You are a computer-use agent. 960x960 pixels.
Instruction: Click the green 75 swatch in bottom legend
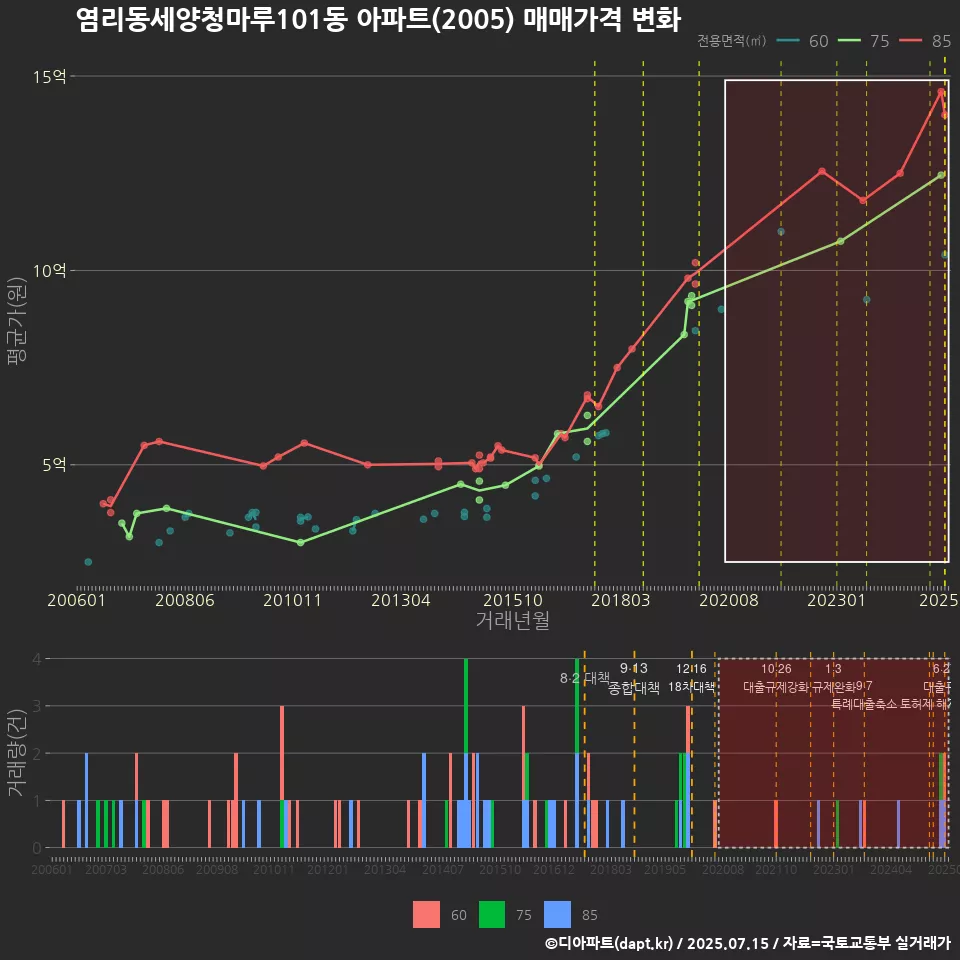coord(492,914)
